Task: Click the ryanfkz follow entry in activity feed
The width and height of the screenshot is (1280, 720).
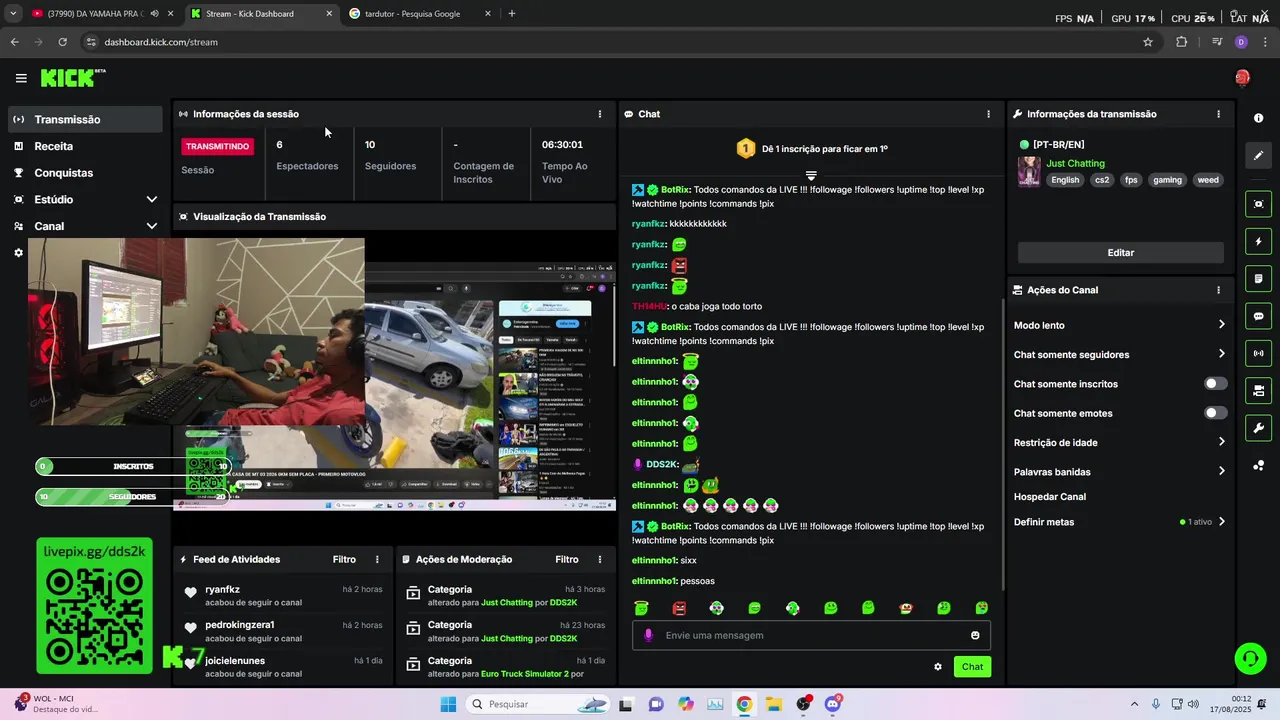Action: click(282, 596)
